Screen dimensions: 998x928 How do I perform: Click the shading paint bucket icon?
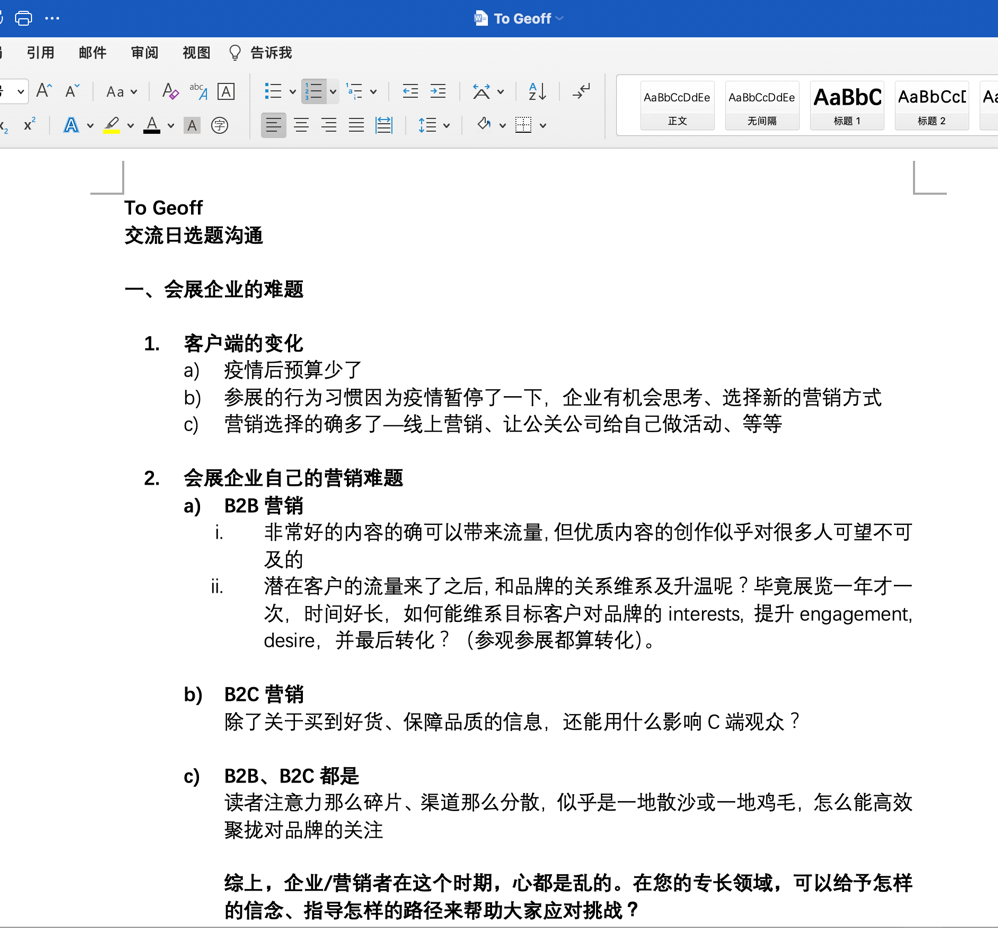coord(484,125)
